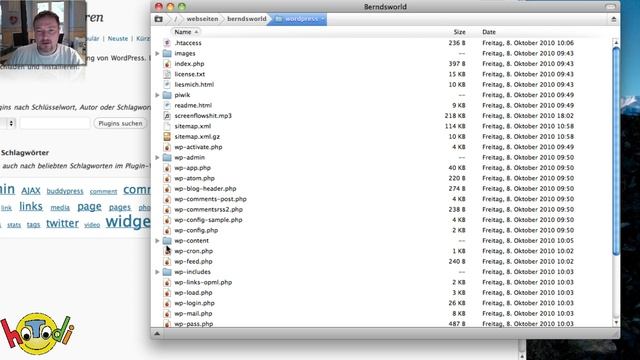Select the license.txt file icon
This screenshot has height=360, width=640.
pos(167,74)
